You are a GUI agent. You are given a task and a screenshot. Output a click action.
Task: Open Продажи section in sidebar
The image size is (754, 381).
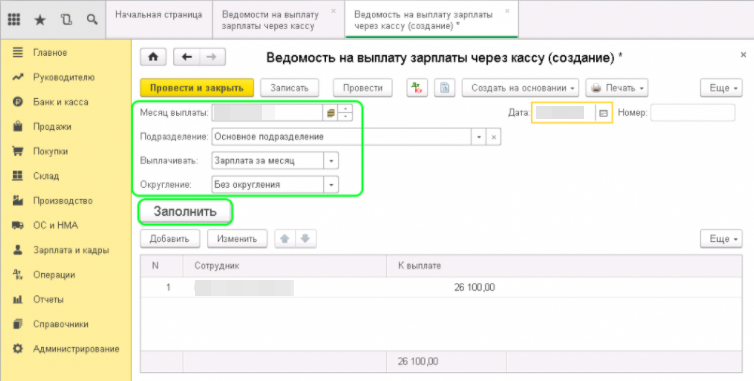point(52,127)
